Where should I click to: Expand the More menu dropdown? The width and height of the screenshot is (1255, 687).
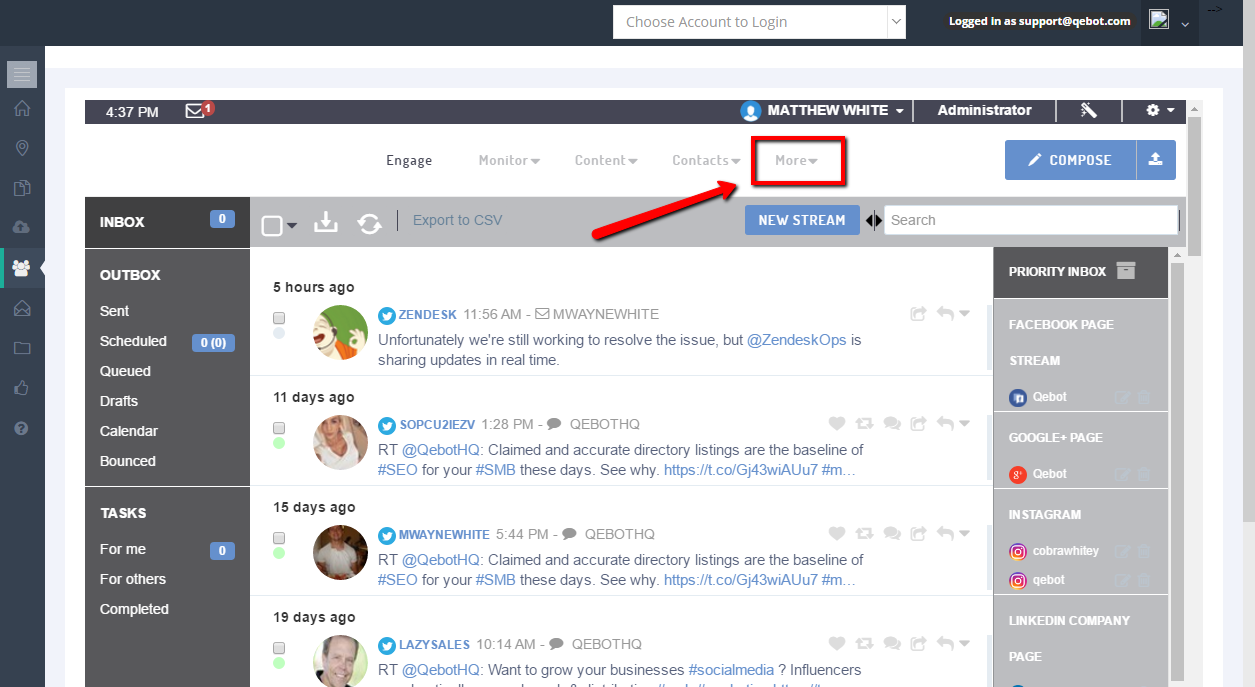(x=797, y=161)
